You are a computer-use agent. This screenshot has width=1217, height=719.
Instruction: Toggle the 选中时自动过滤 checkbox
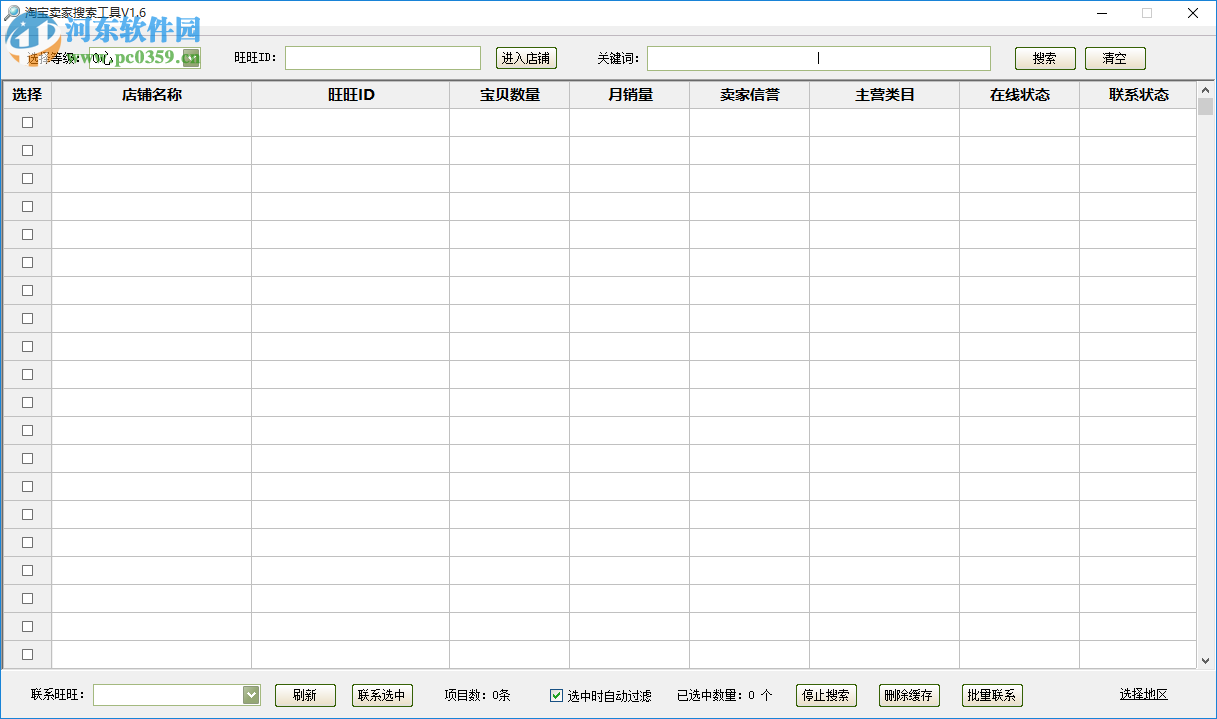click(555, 696)
